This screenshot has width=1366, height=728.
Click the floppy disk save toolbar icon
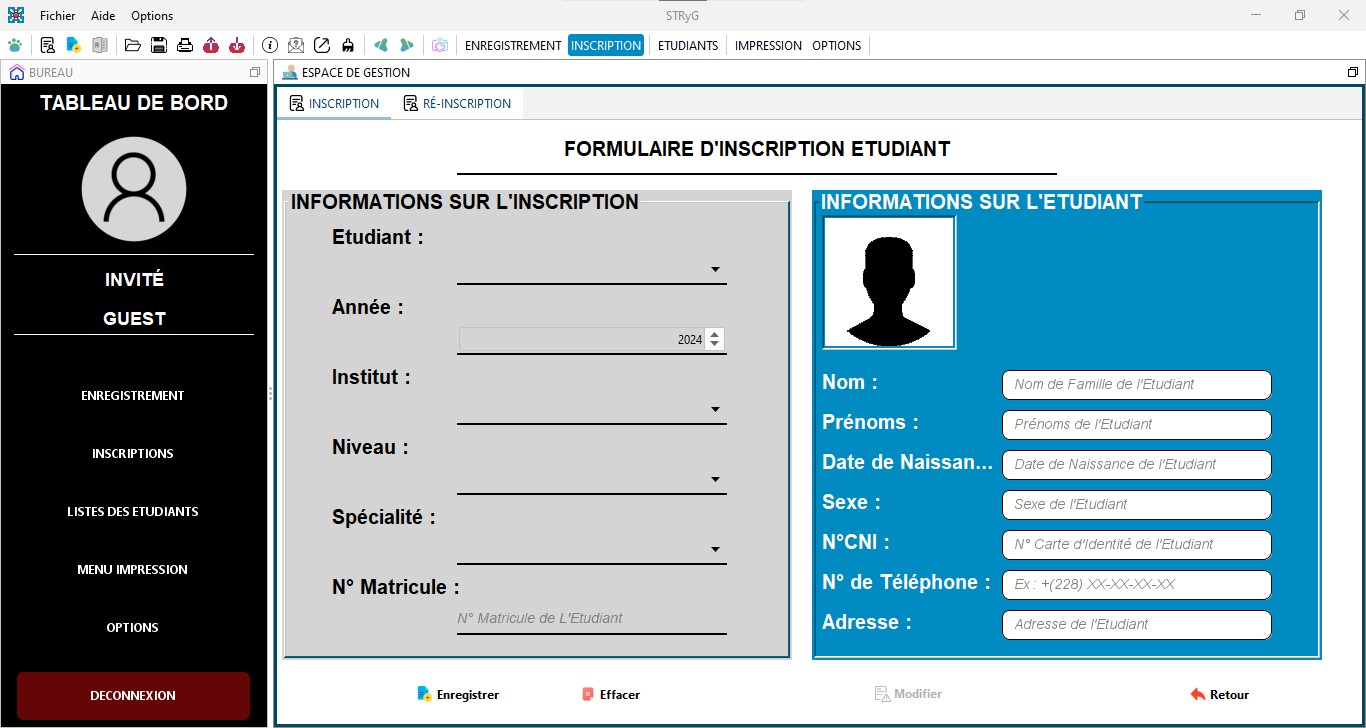tap(158, 45)
